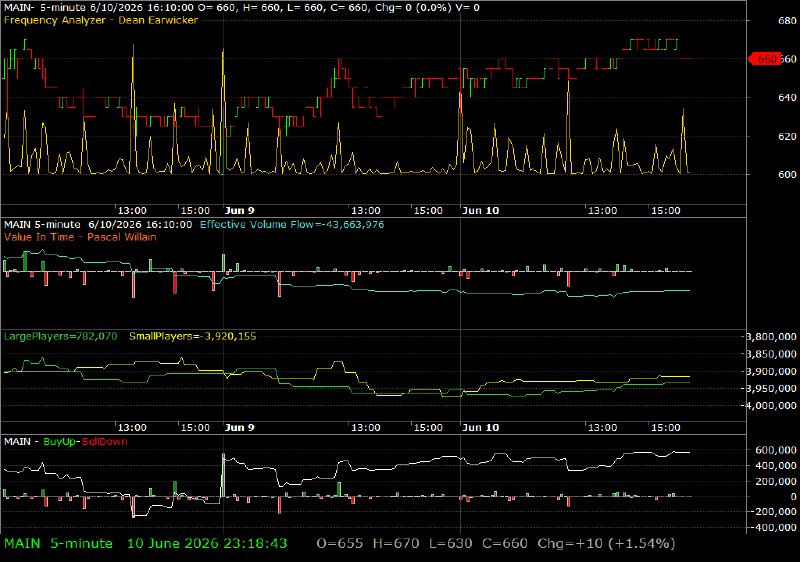The height and width of the screenshot is (562, 800).
Task: Click the 640 price axis label
Action: pyautogui.click(x=787, y=97)
